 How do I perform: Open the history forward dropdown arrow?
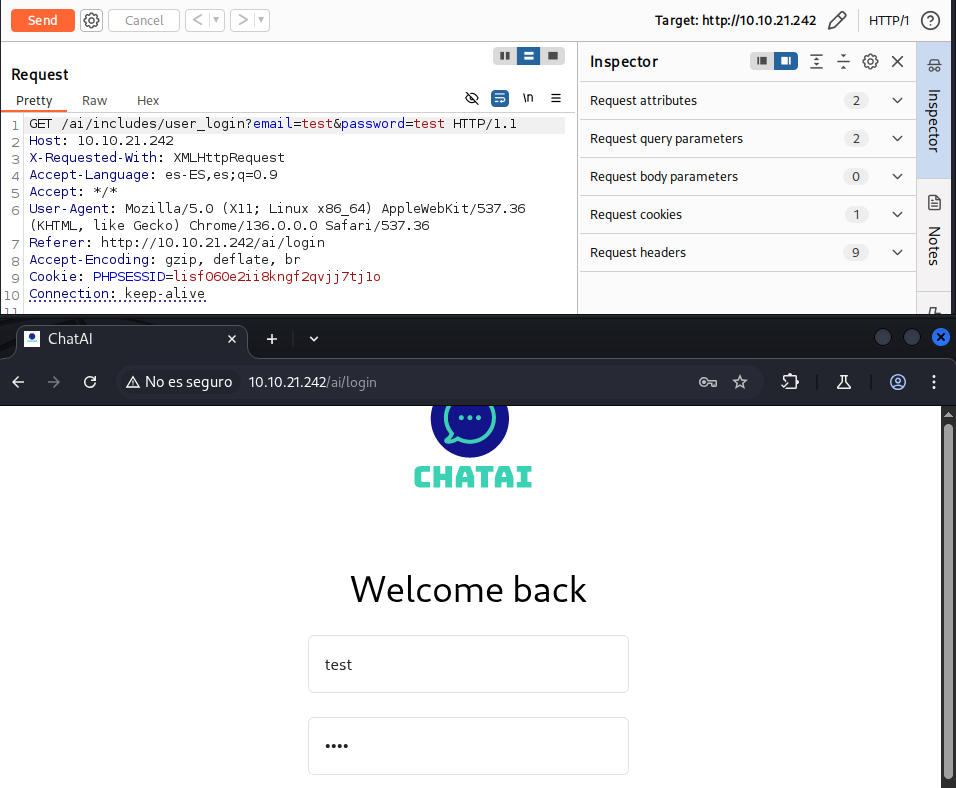pyautogui.click(x=261, y=20)
